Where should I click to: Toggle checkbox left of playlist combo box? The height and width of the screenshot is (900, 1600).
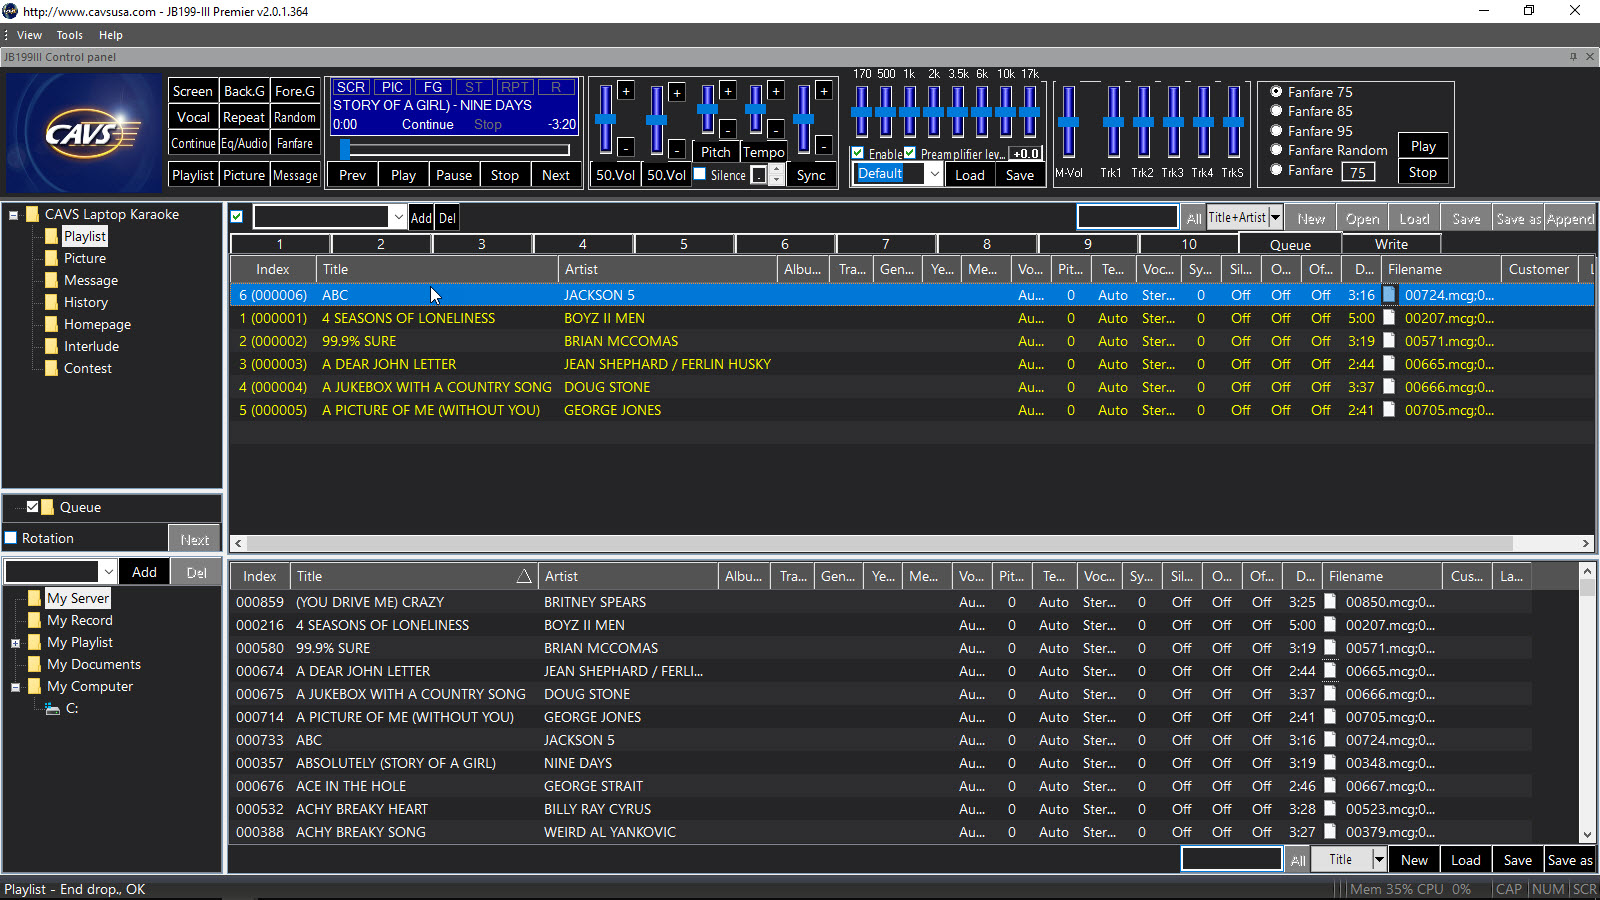(x=237, y=217)
